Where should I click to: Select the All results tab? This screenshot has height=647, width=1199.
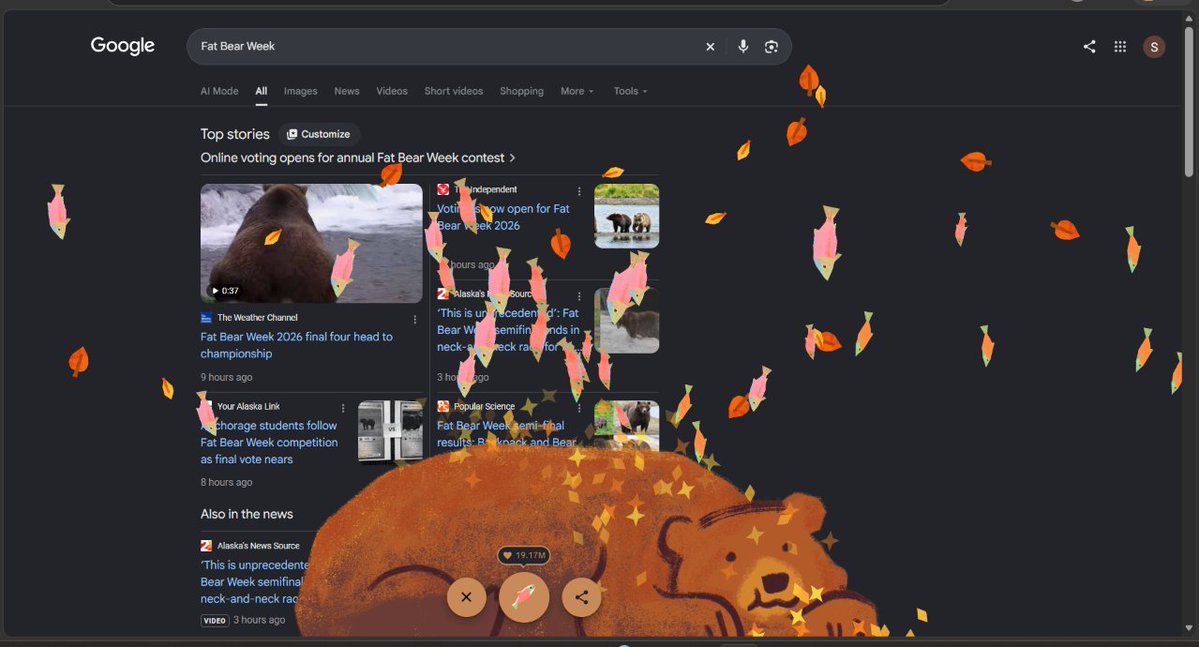click(262, 91)
